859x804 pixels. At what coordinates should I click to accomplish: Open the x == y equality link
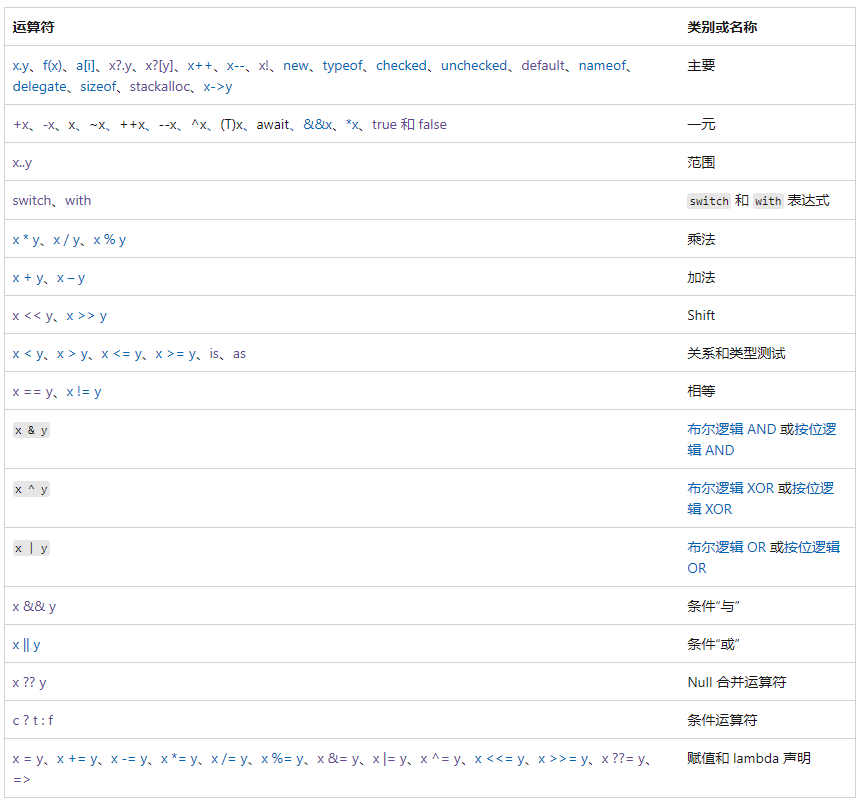[x=32, y=392]
